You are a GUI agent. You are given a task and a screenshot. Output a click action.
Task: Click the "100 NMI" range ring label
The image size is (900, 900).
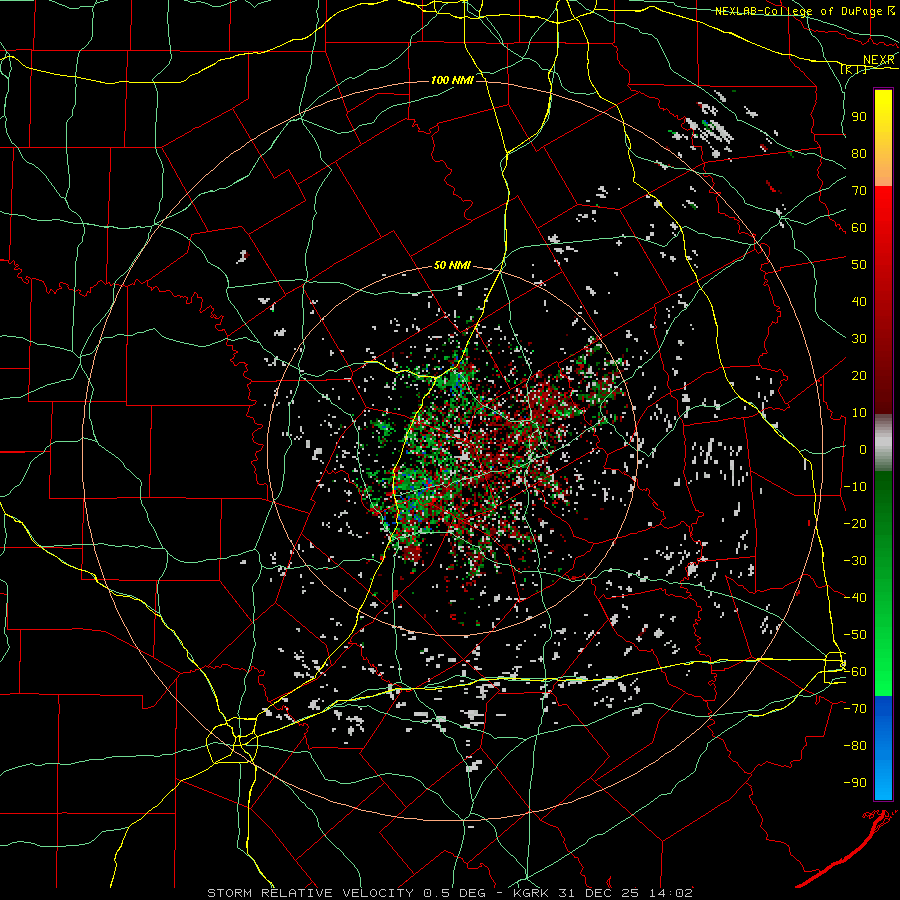[x=452, y=80]
